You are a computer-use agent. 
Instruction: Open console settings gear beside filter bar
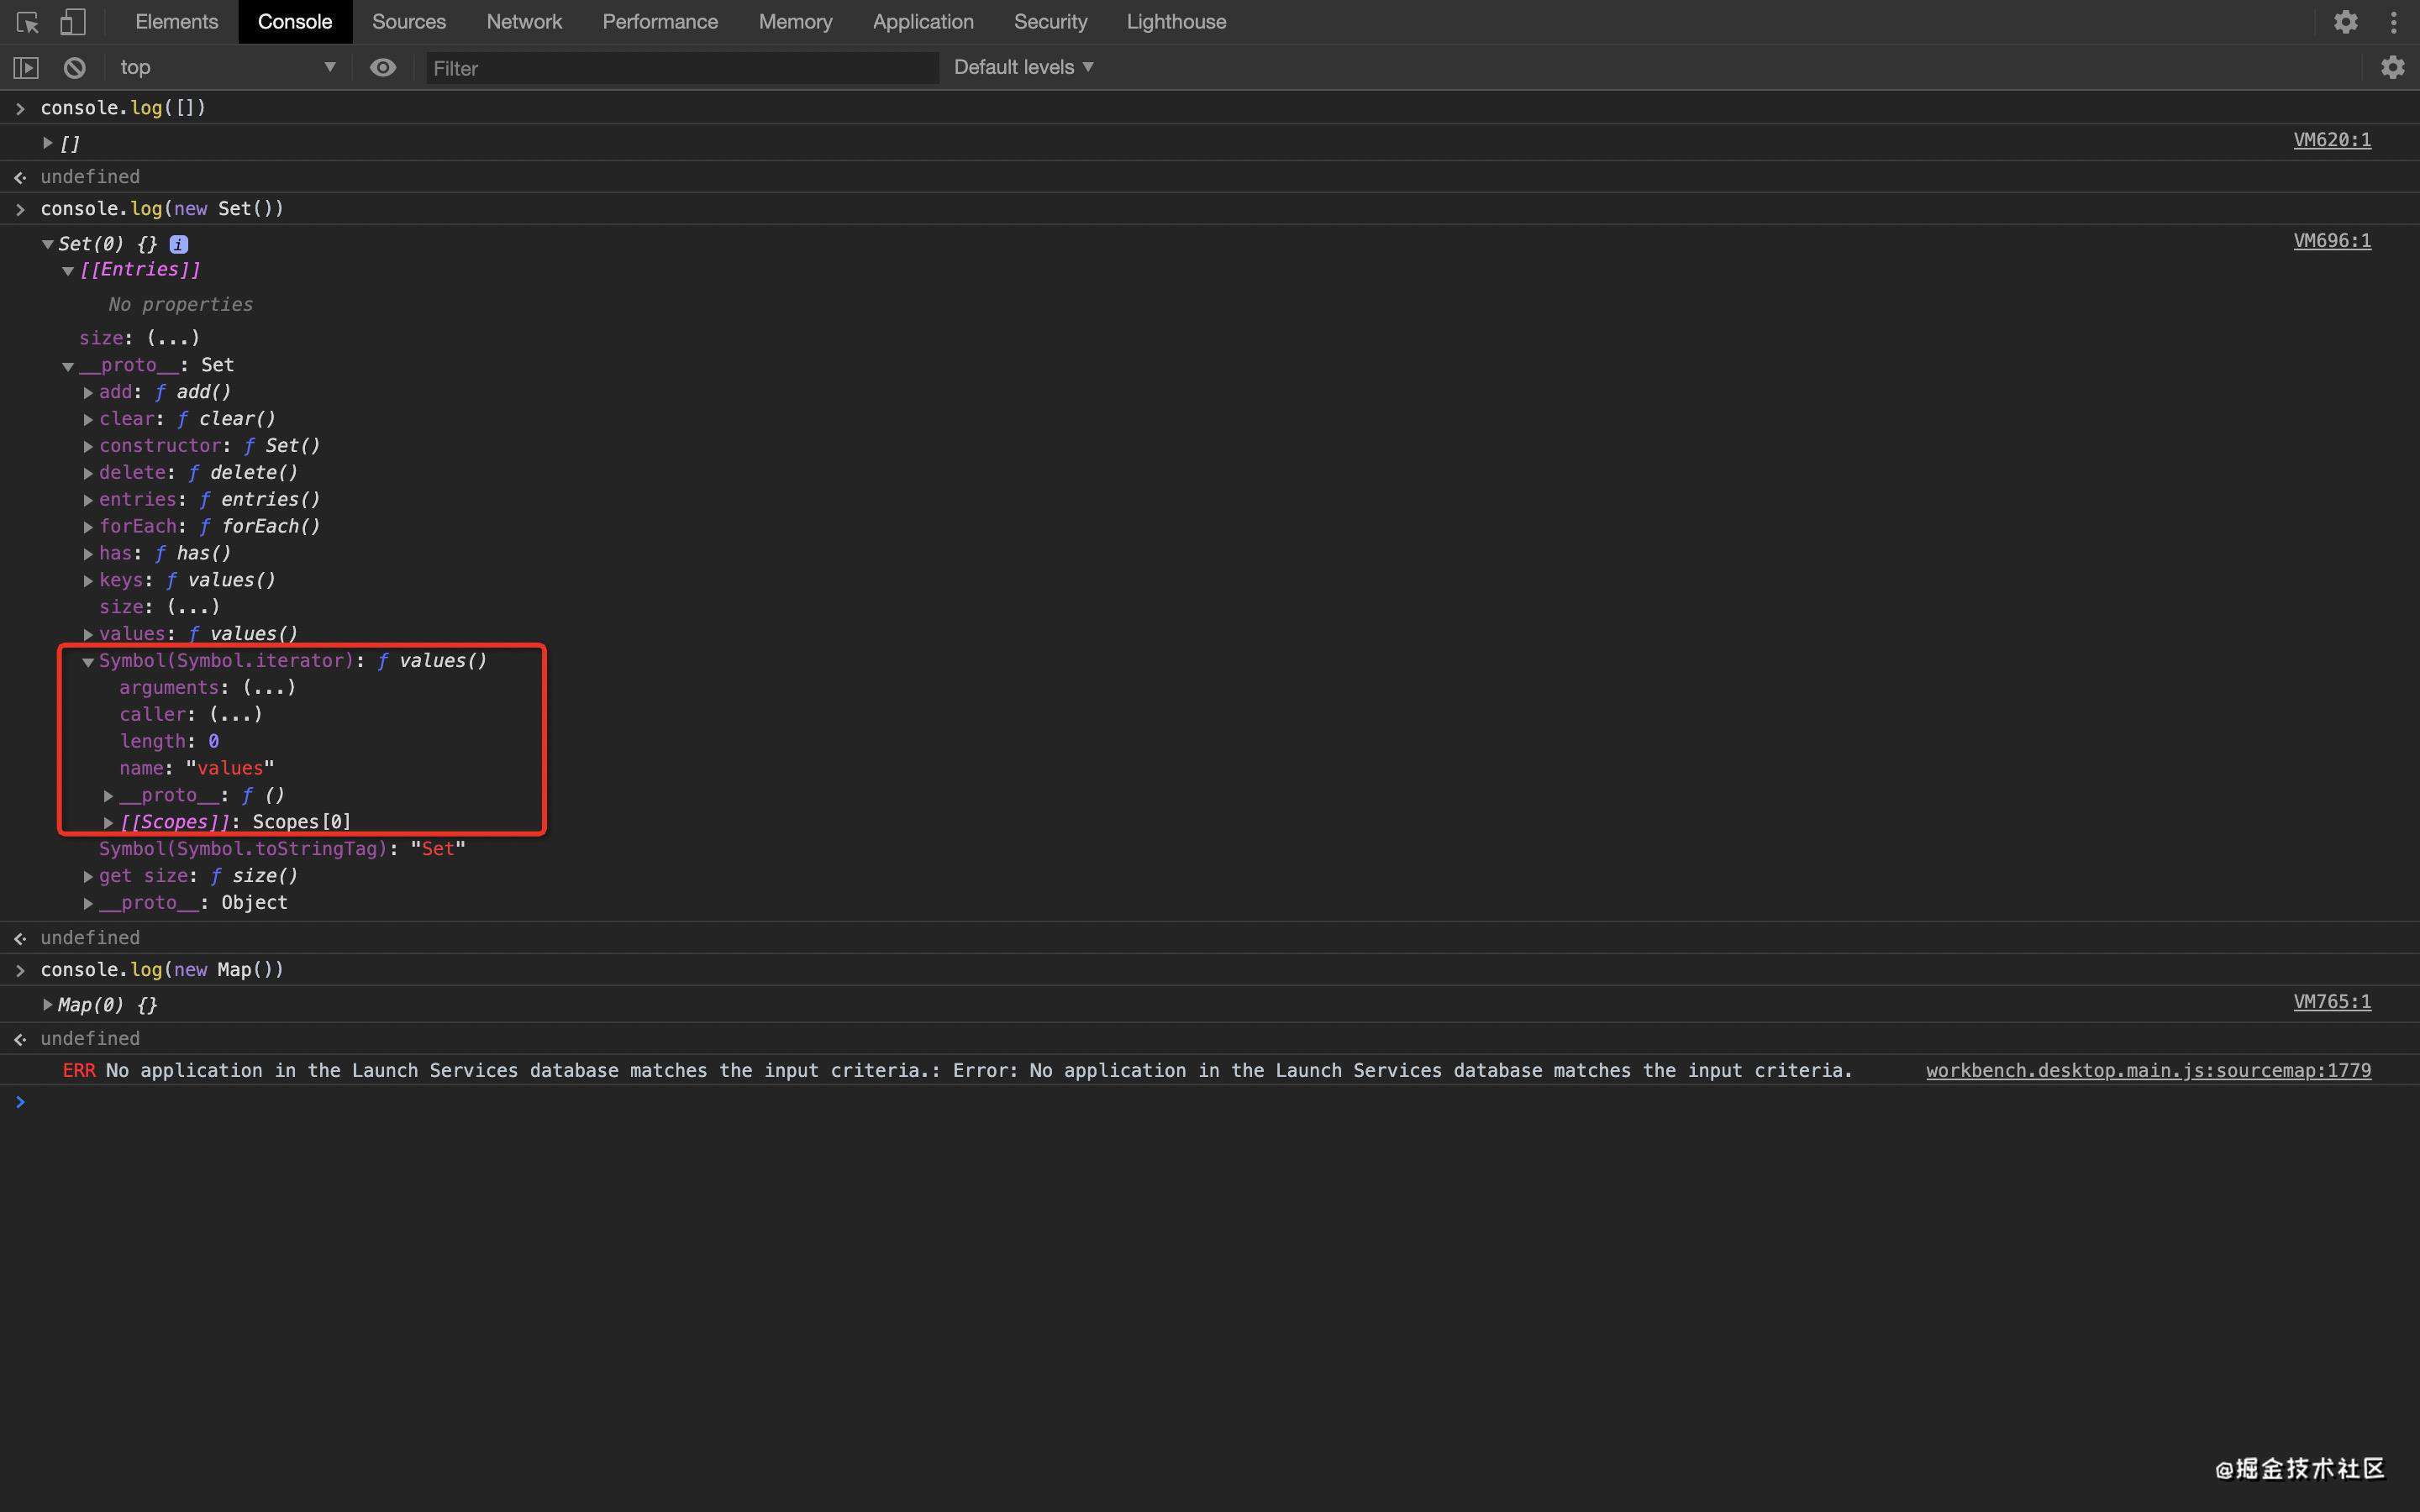point(2392,67)
